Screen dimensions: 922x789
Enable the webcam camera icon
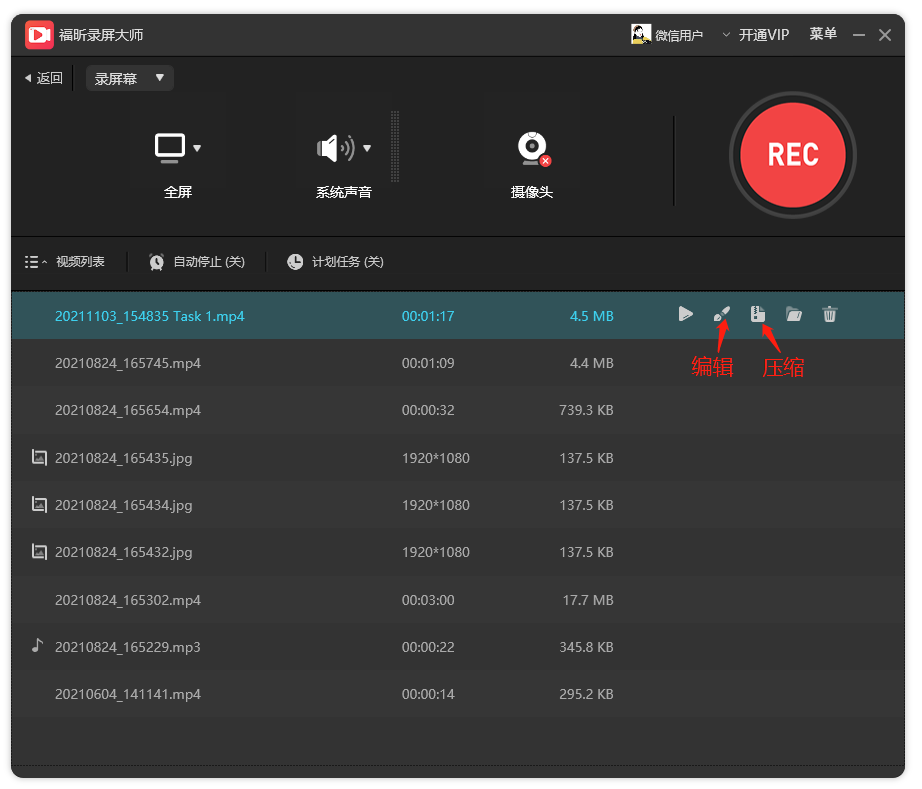pyautogui.click(x=533, y=149)
